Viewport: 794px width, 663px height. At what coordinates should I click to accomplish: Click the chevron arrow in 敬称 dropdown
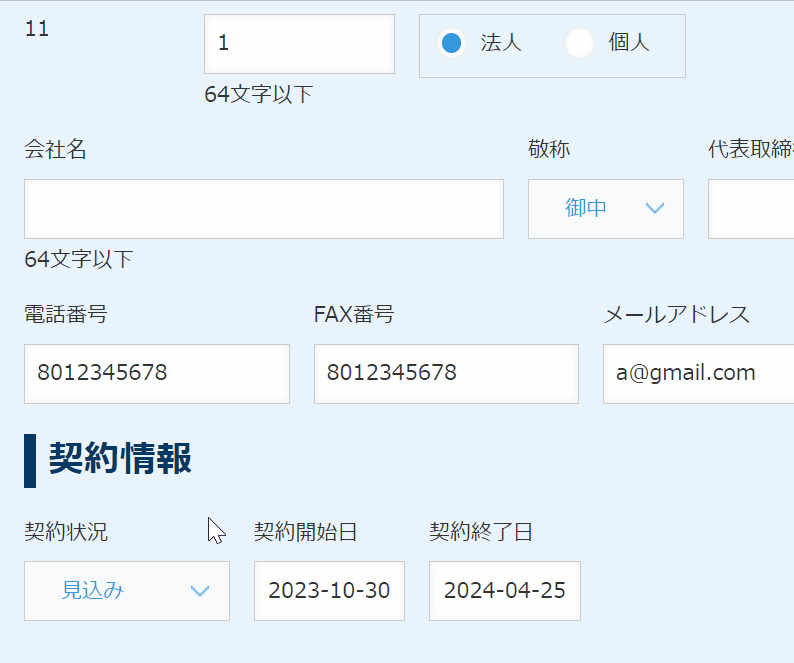pyautogui.click(x=655, y=208)
